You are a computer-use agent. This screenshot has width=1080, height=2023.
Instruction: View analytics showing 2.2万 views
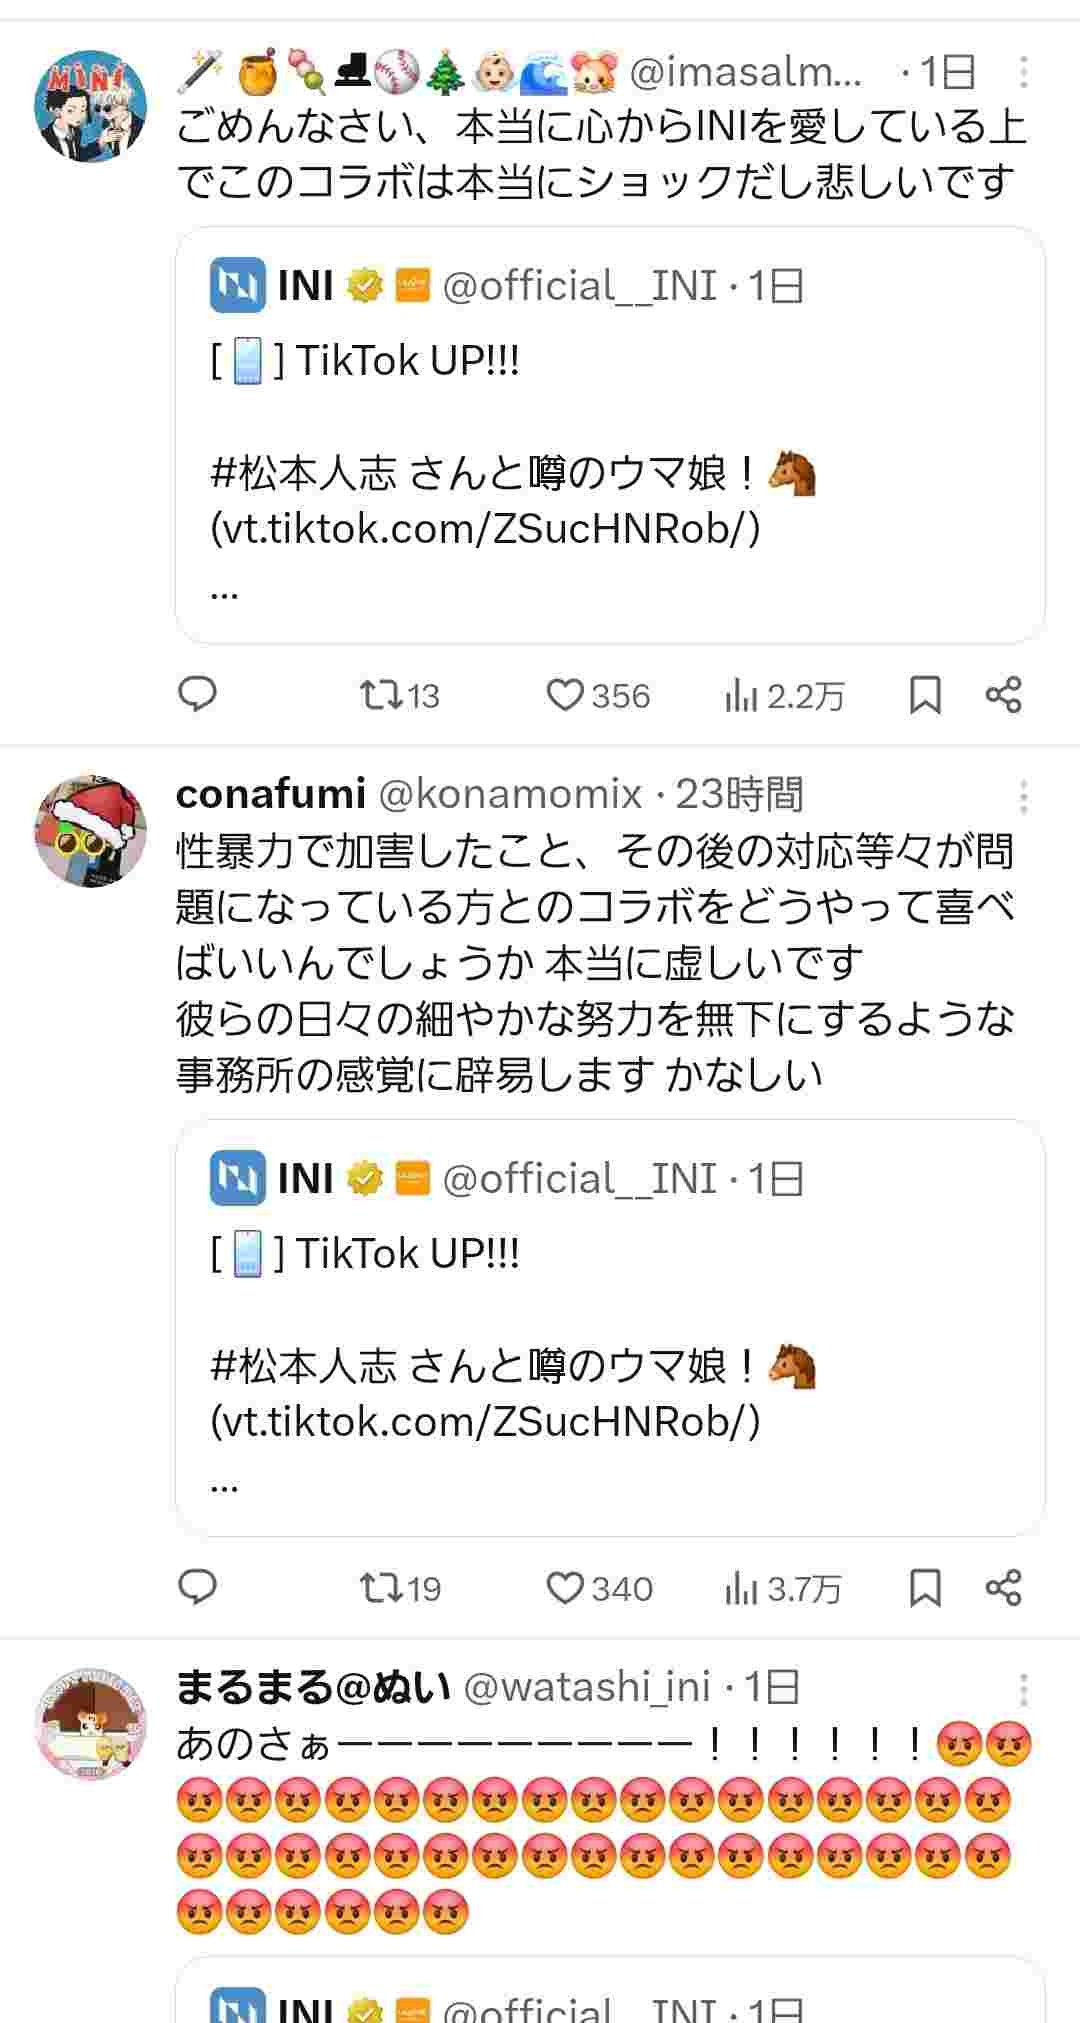tap(784, 695)
